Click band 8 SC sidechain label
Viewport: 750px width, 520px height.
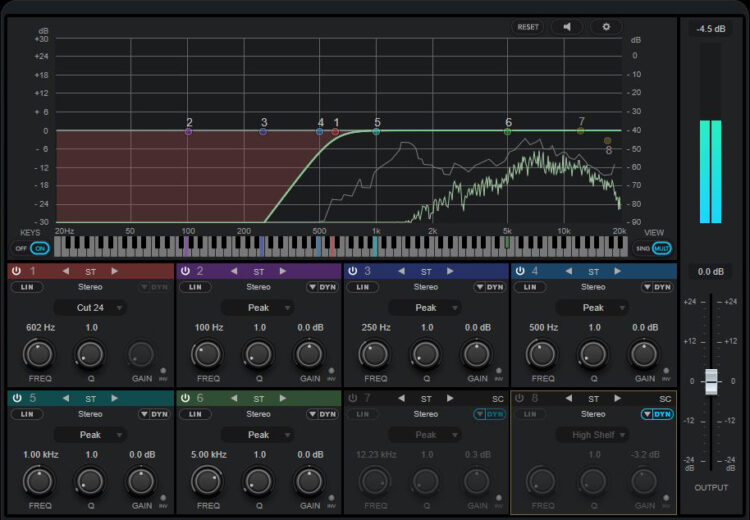pos(665,398)
